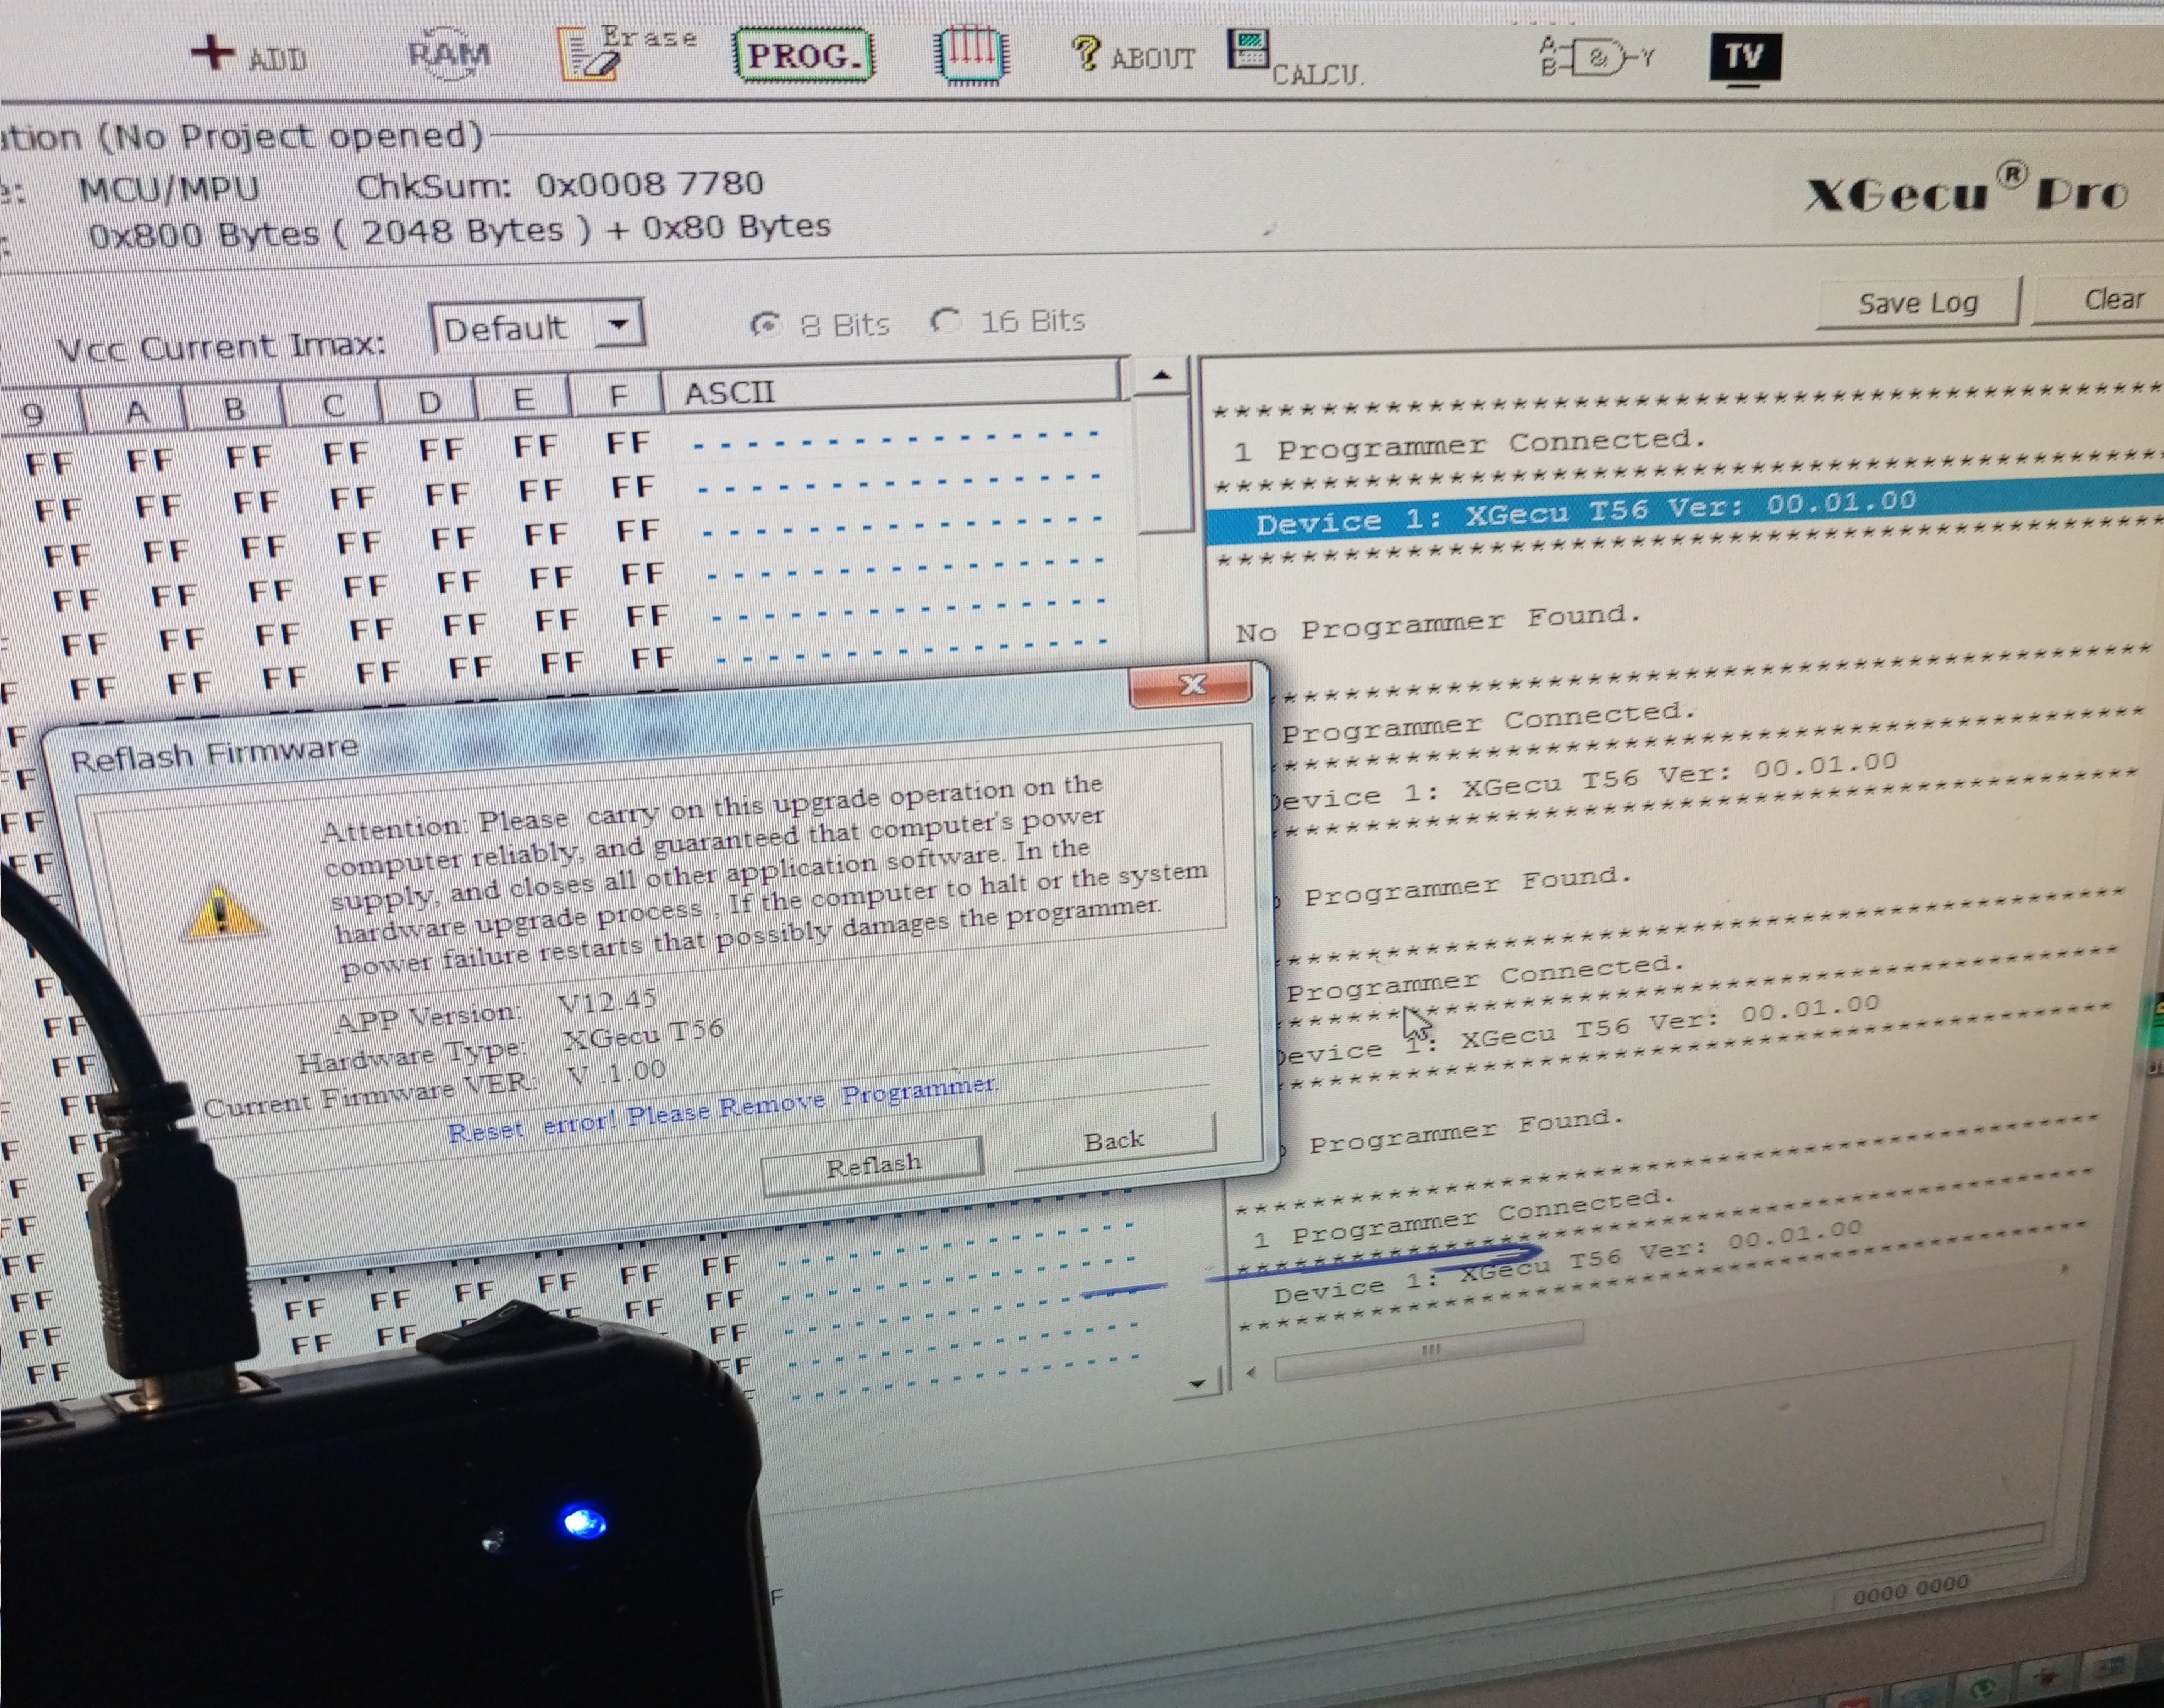The image size is (2164, 1708).
Task: Open Vcc Current Imax Default dropdown
Action: 619,326
